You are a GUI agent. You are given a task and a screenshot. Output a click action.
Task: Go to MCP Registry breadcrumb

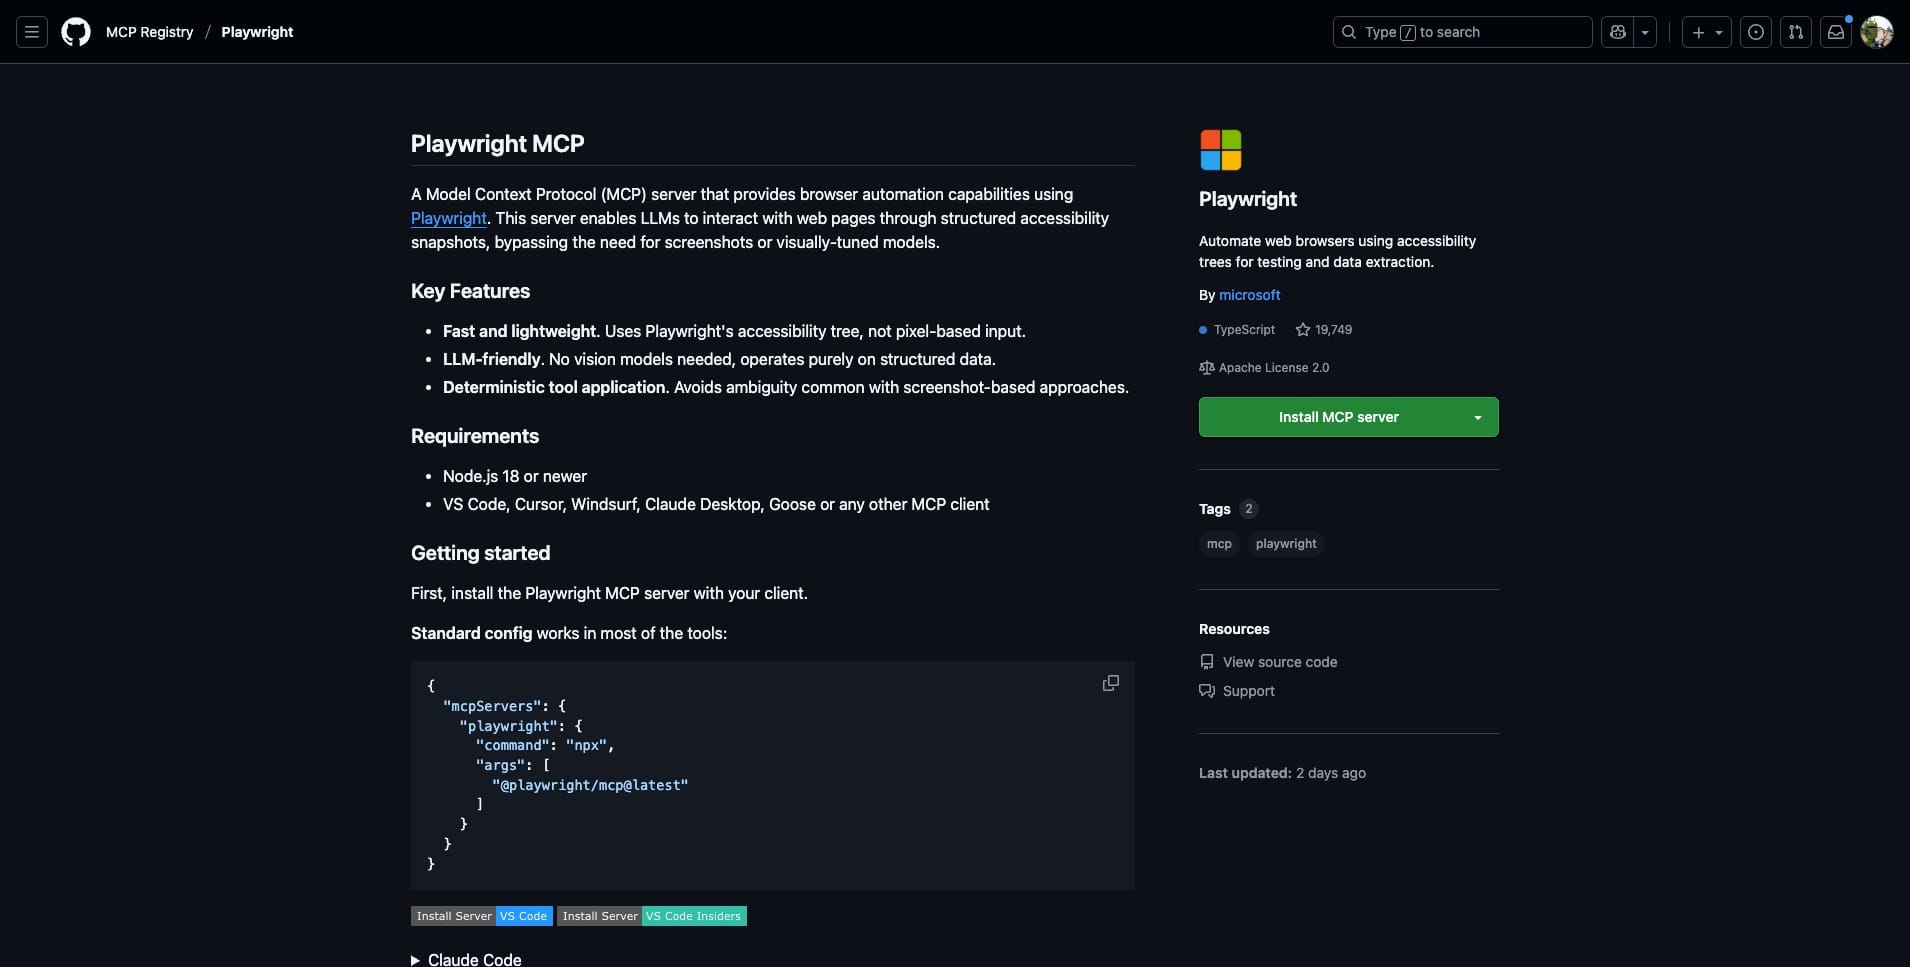point(149,32)
